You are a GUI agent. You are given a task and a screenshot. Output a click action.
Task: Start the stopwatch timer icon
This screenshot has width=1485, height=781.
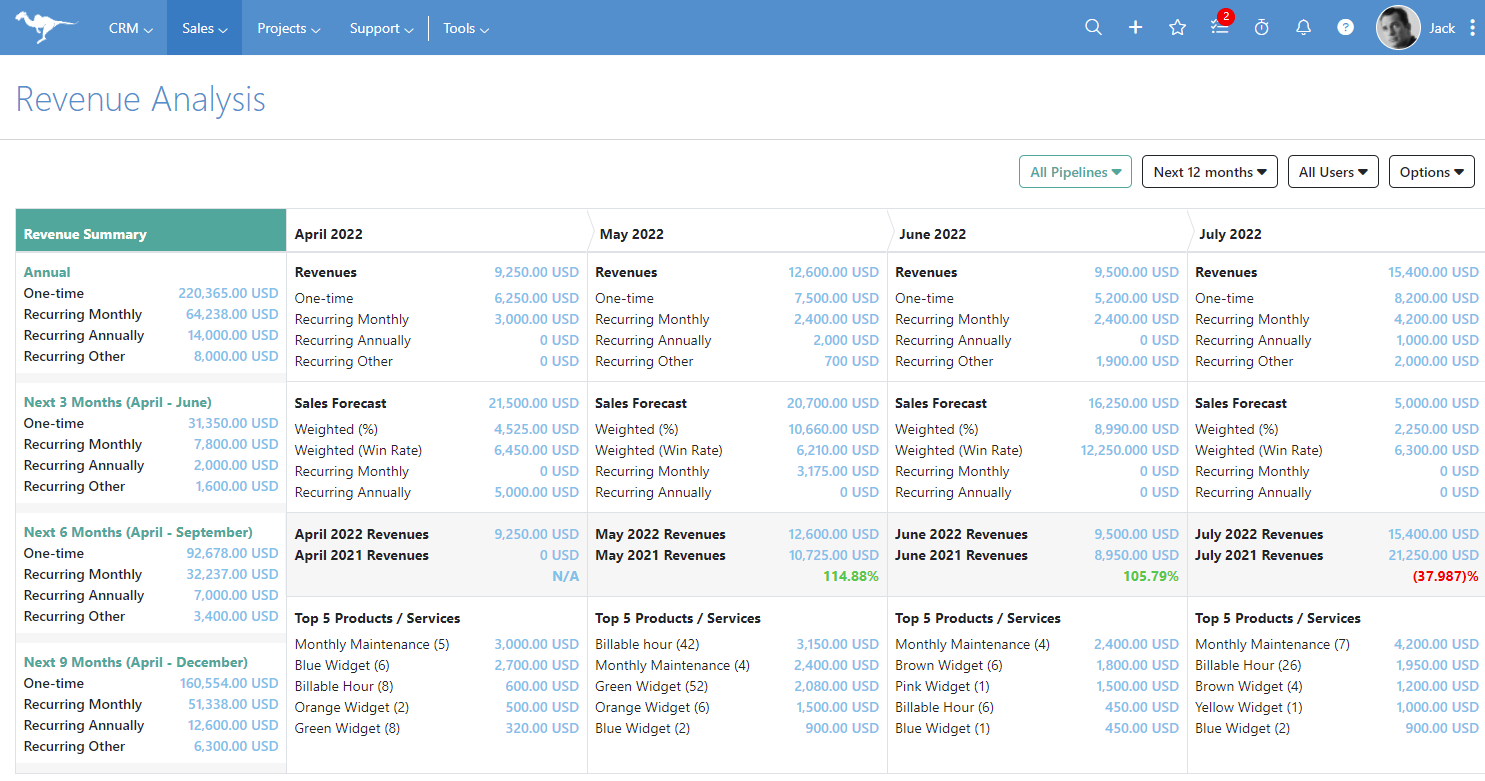coord(1261,27)
